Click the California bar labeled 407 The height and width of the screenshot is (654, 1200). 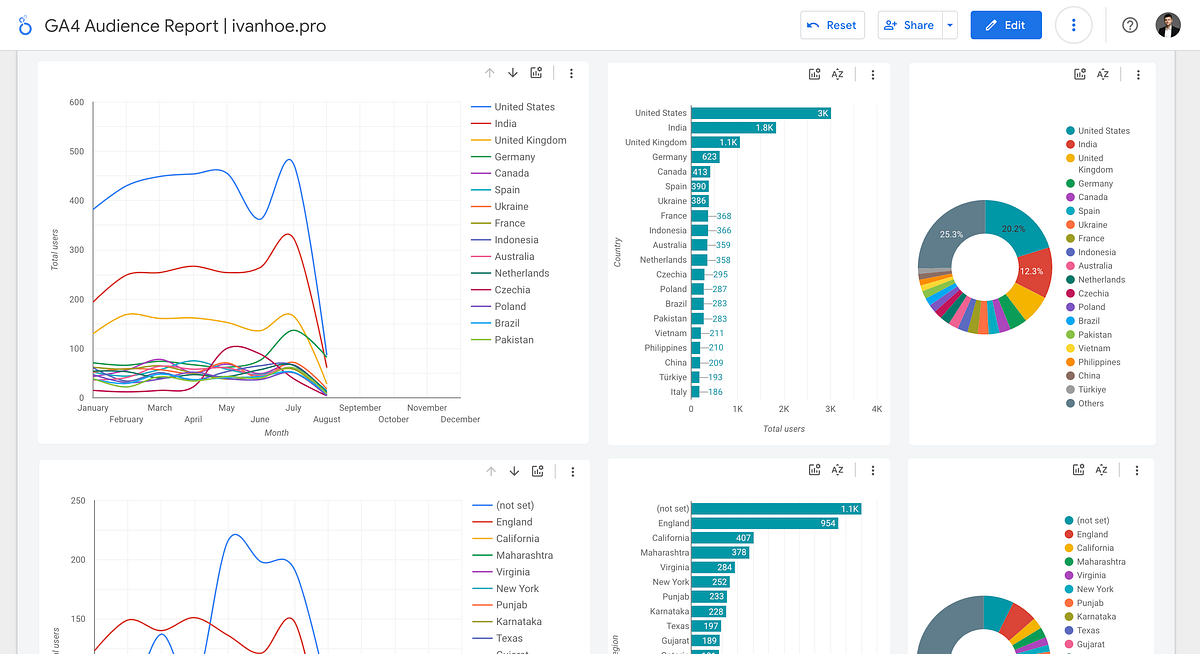click(x=722, y=538)
